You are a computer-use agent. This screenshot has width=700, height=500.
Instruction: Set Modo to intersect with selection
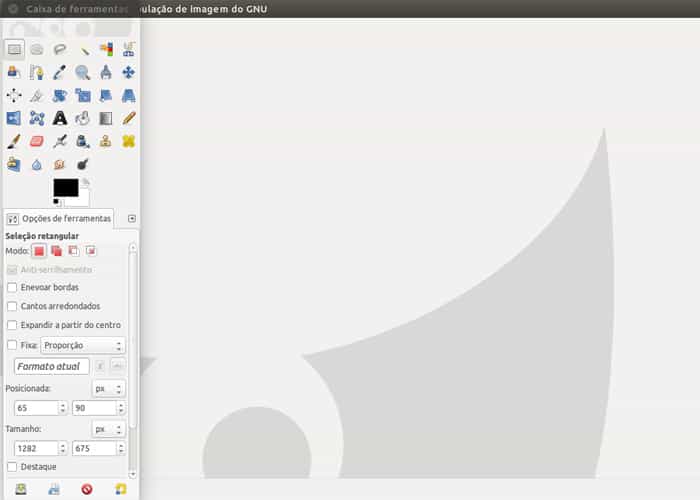tap(91, 251)
